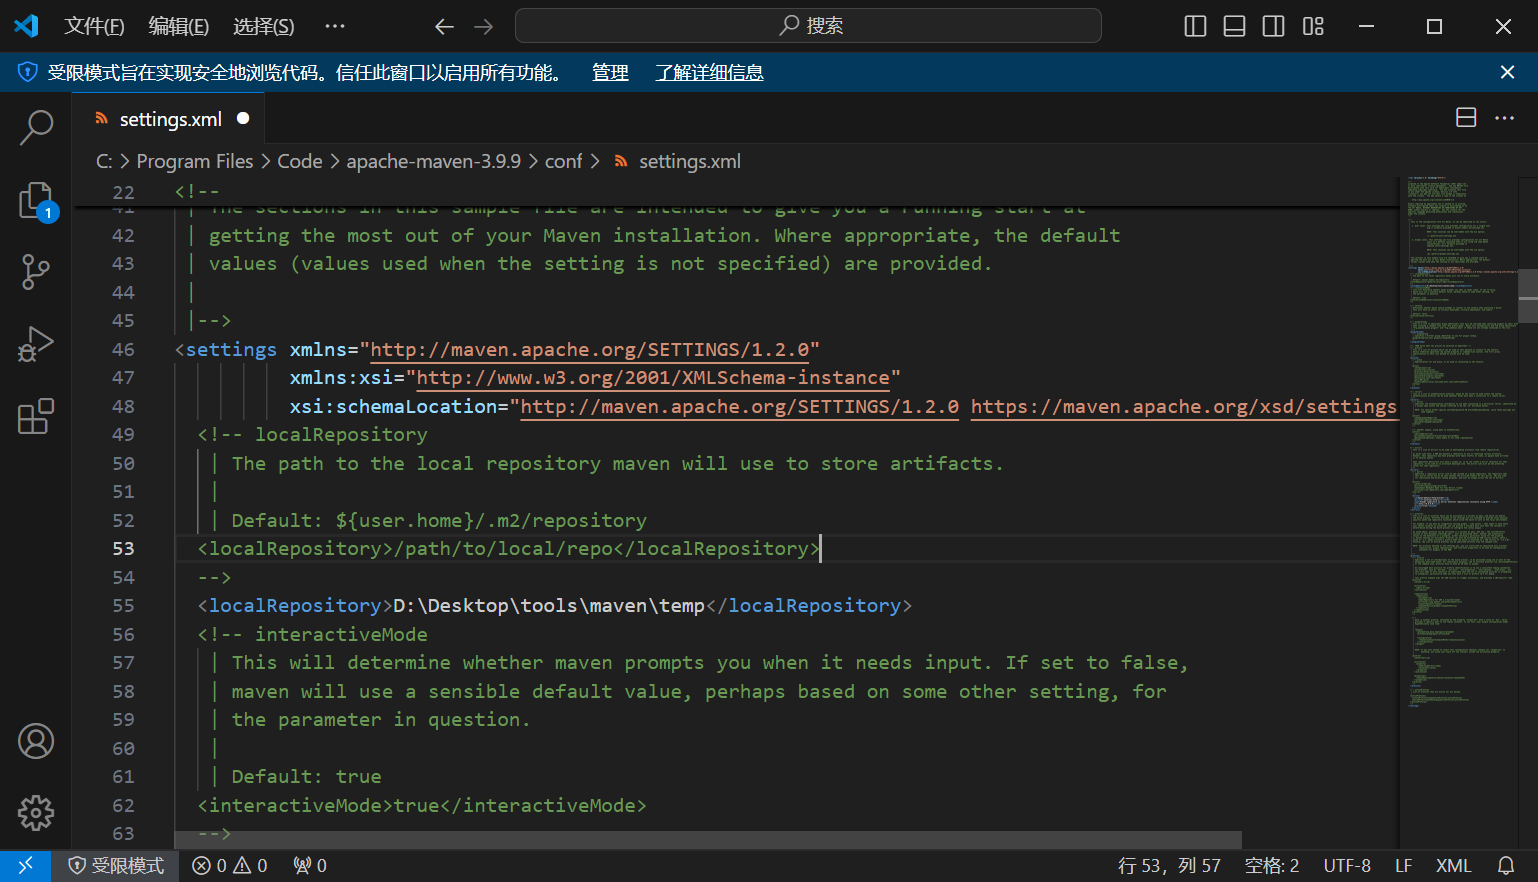Screen dimensions: 1538x882
Task: Open the Source Control view
Action: point(36,272)
